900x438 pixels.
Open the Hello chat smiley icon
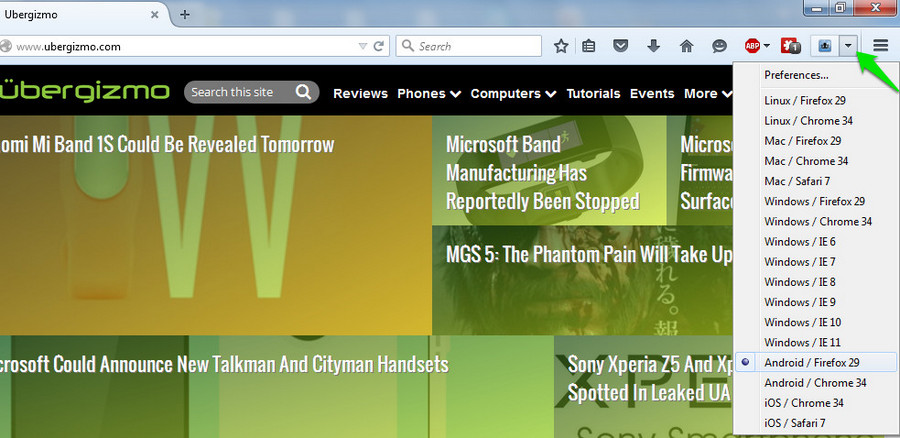coord(719,46)
